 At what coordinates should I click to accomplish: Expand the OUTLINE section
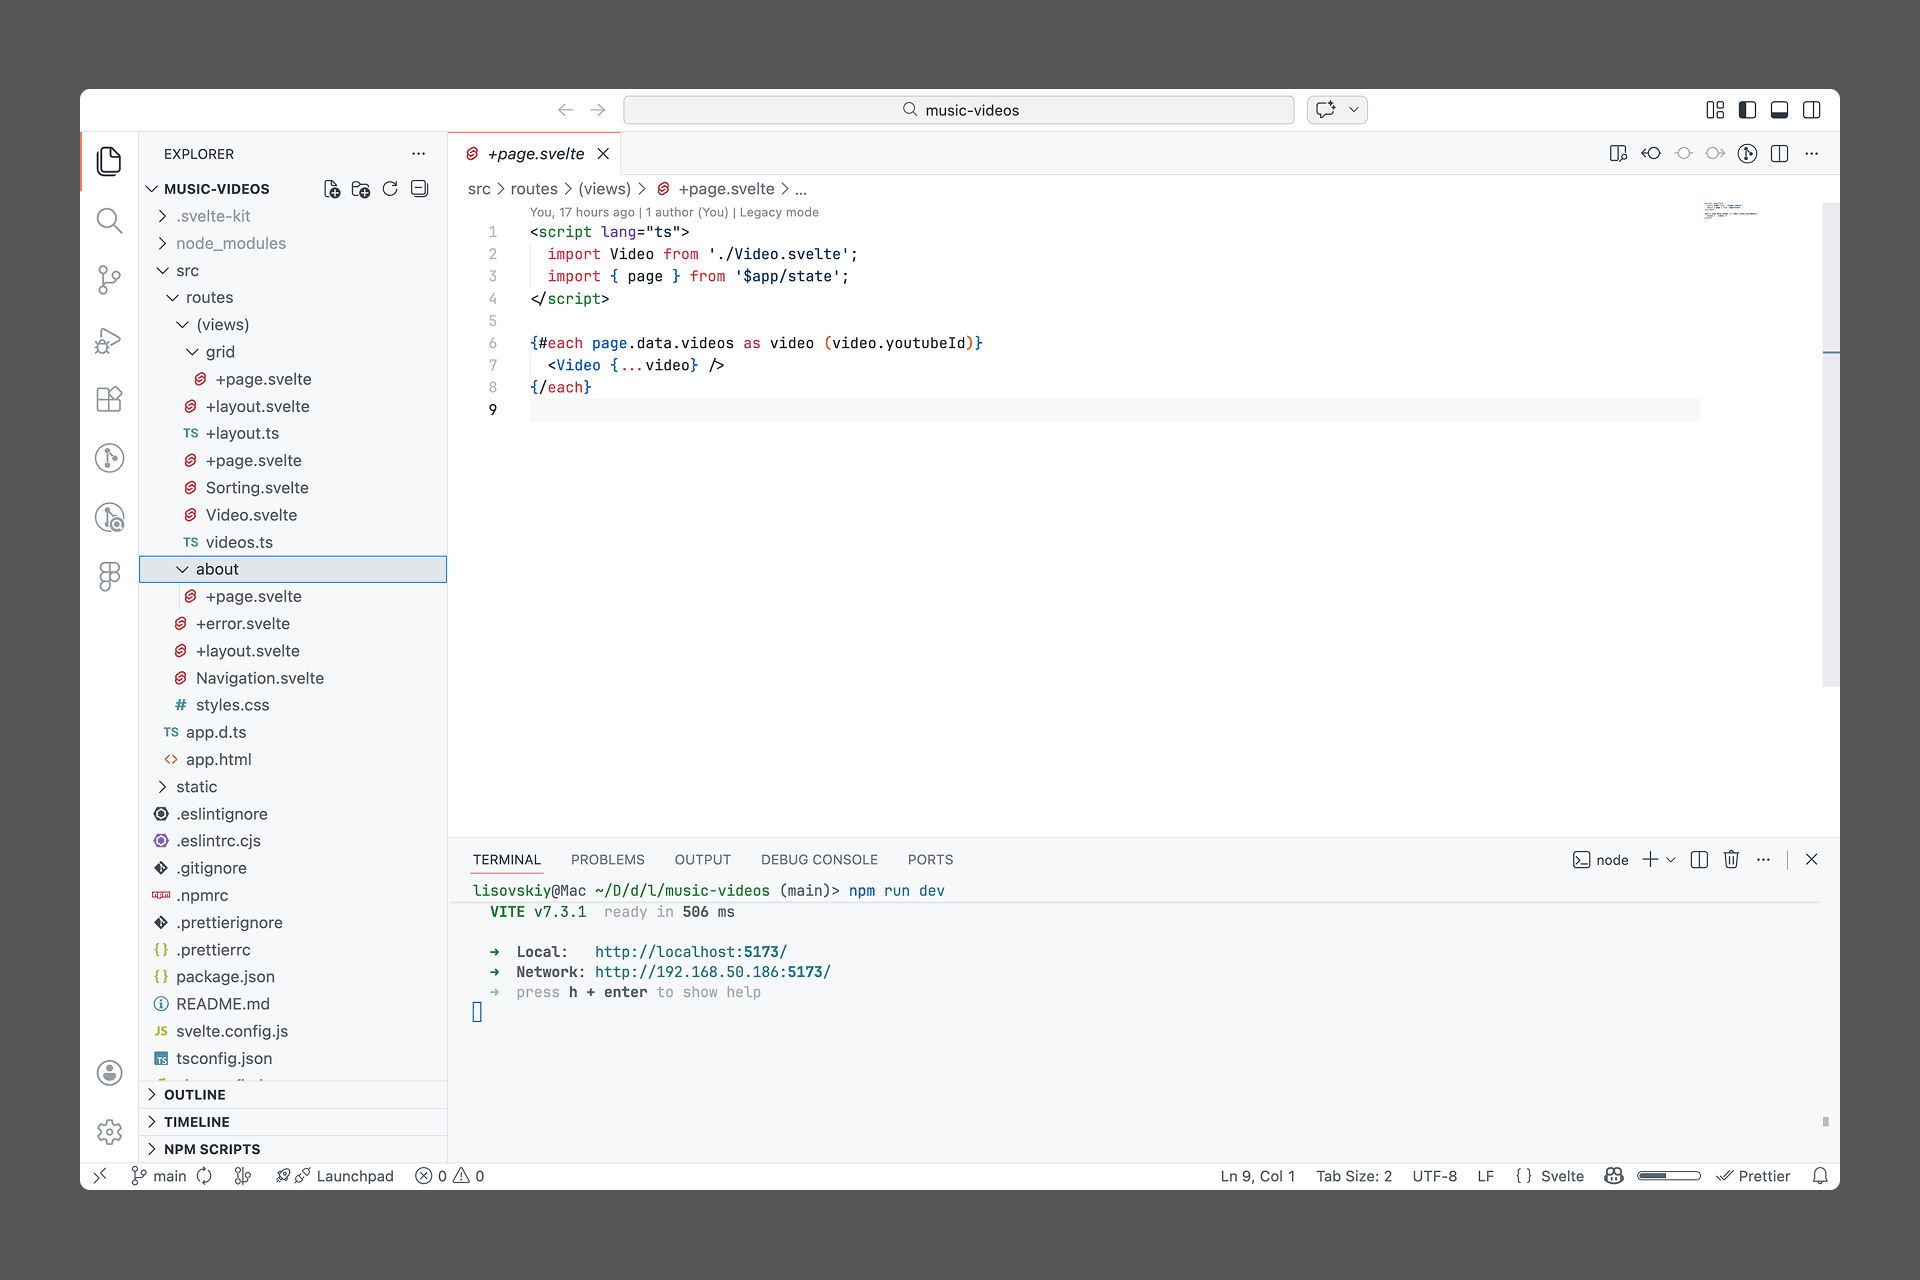coord(195,1095)
